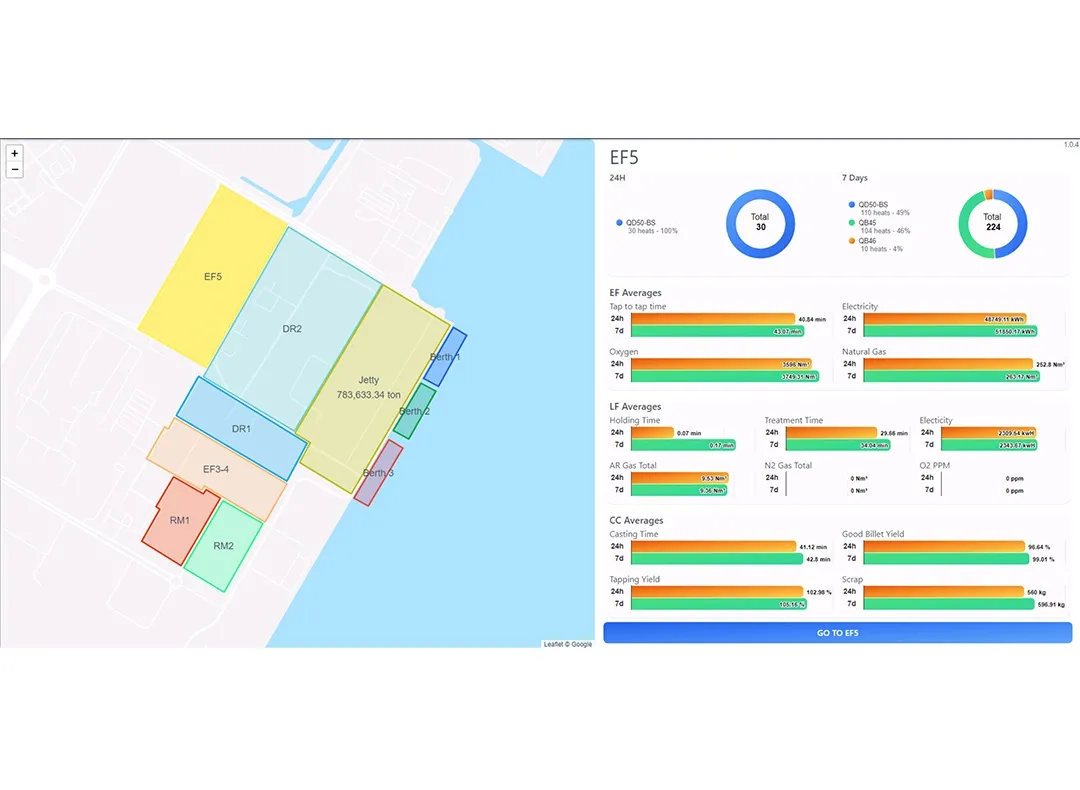The image size is (1080, 790).
Task: Open the EF3-4 zone on map
Action: pyautogui.click(x=217, y=469)
